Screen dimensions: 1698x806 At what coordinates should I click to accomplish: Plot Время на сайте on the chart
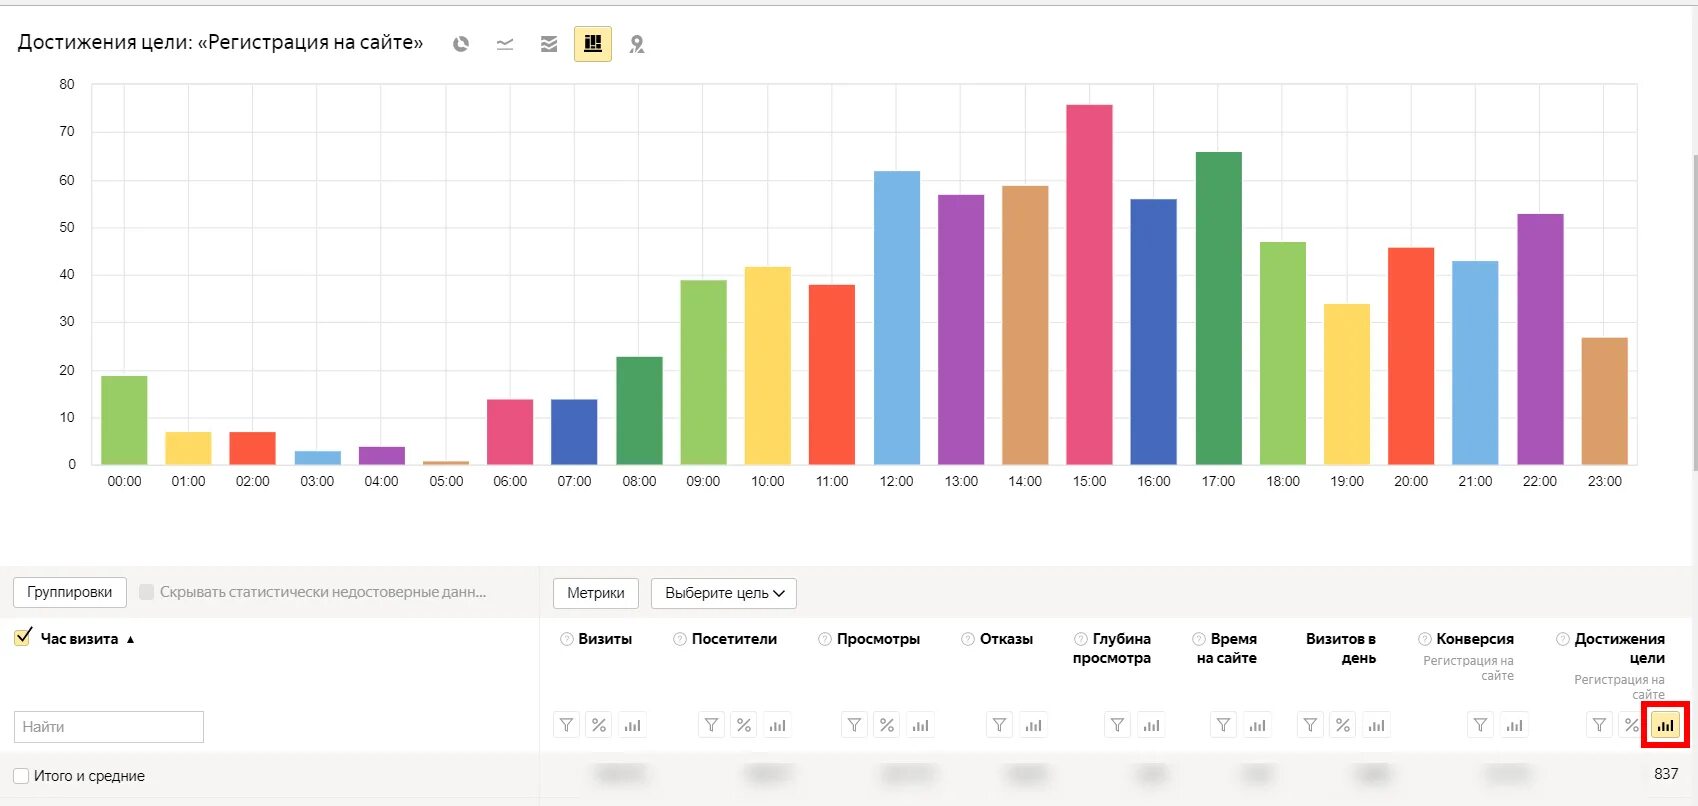(x=1257, y=725)
